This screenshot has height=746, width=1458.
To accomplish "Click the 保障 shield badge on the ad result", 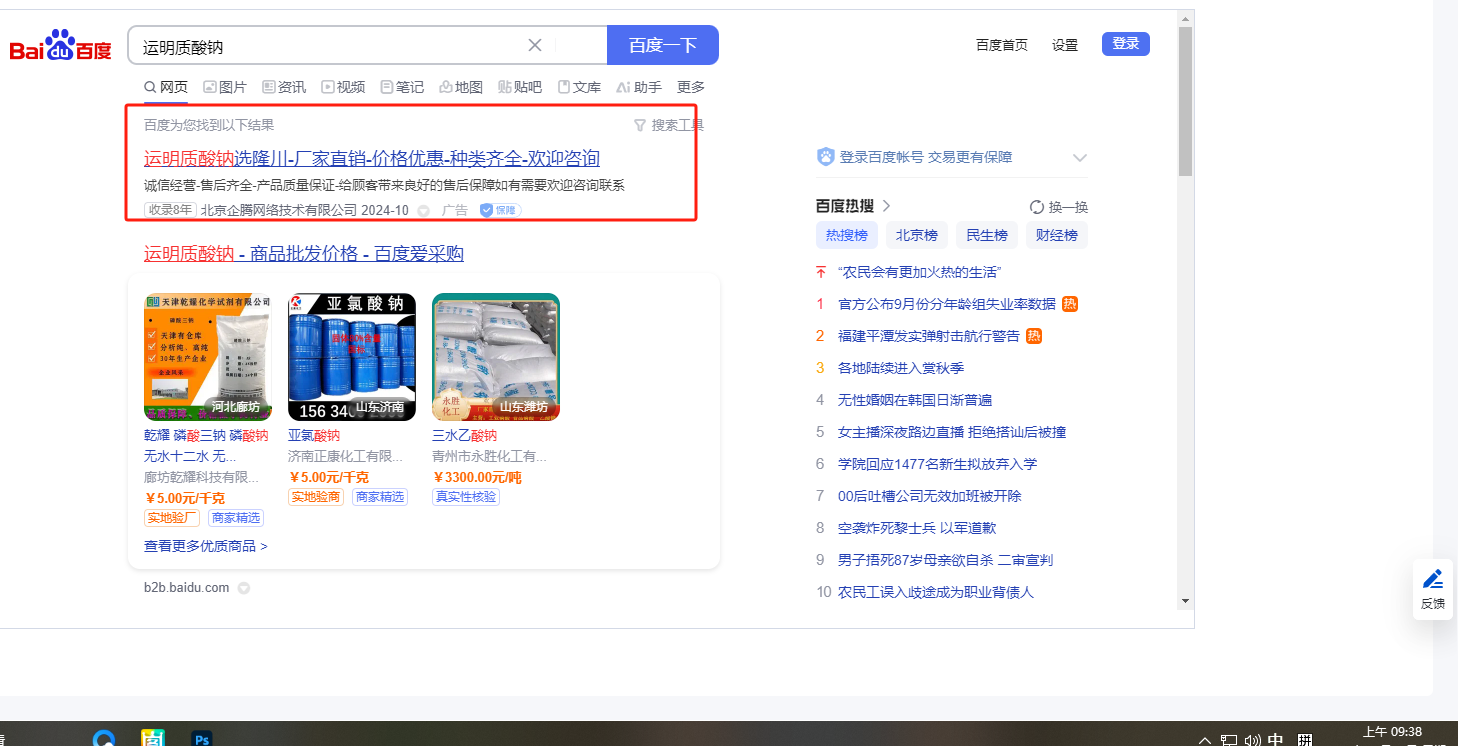I will coord(500,210).
